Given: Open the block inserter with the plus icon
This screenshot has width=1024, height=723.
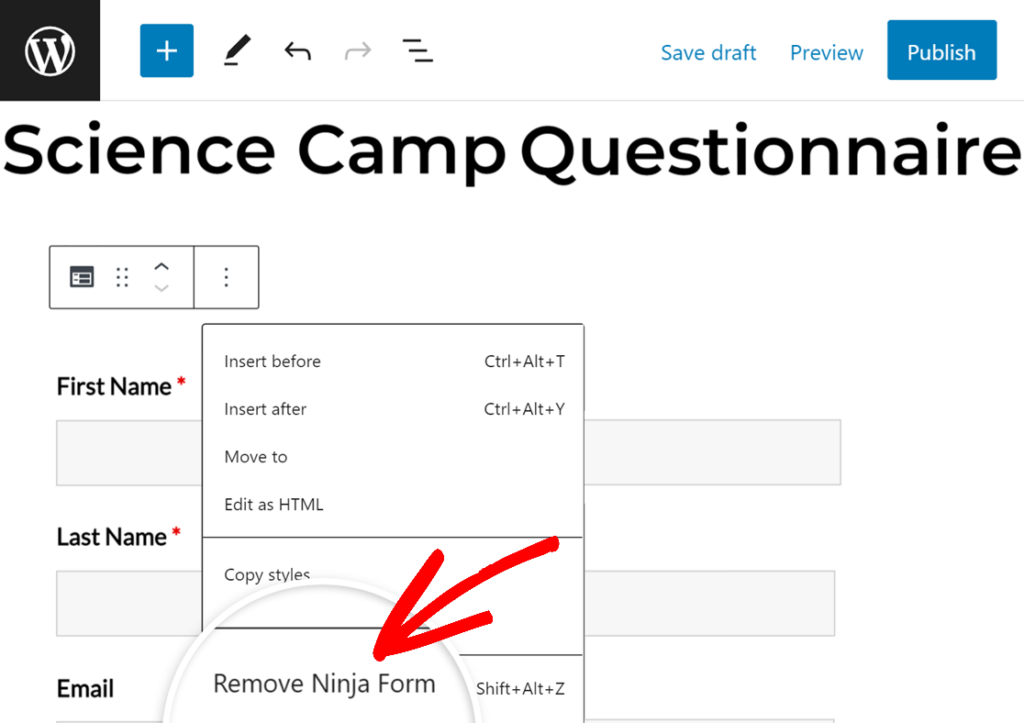Looking at the screenshot, I should click(166, 50).
